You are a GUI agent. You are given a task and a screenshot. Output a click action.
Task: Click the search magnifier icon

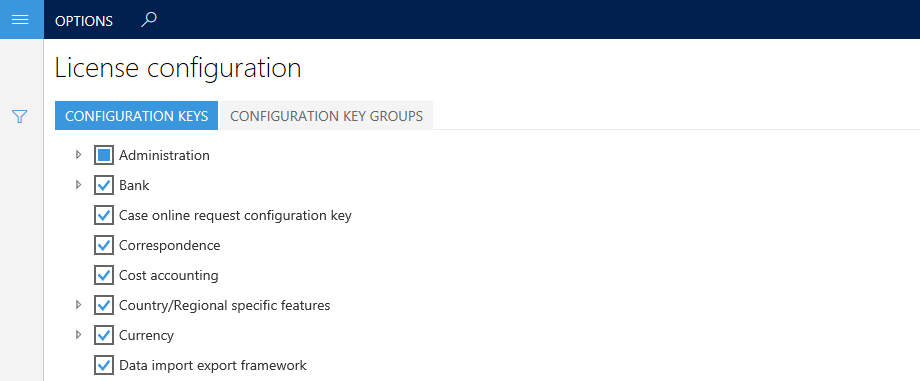[x=149, y=20]
